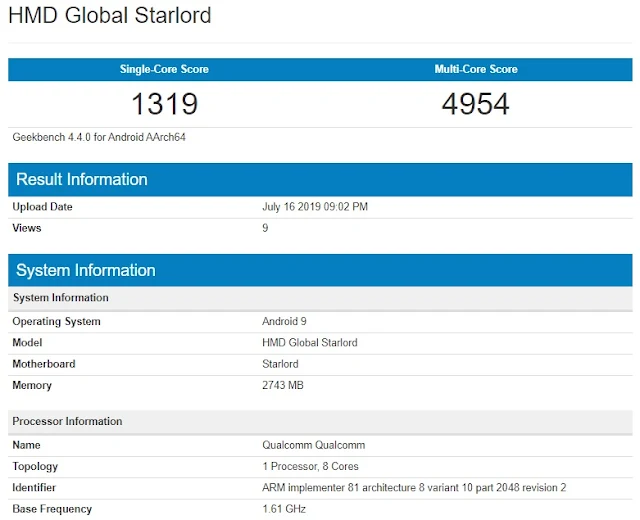Viewport: 640px width, 520px height.
Task: Select the 2743 MB memory value
Action: [284, 386]
